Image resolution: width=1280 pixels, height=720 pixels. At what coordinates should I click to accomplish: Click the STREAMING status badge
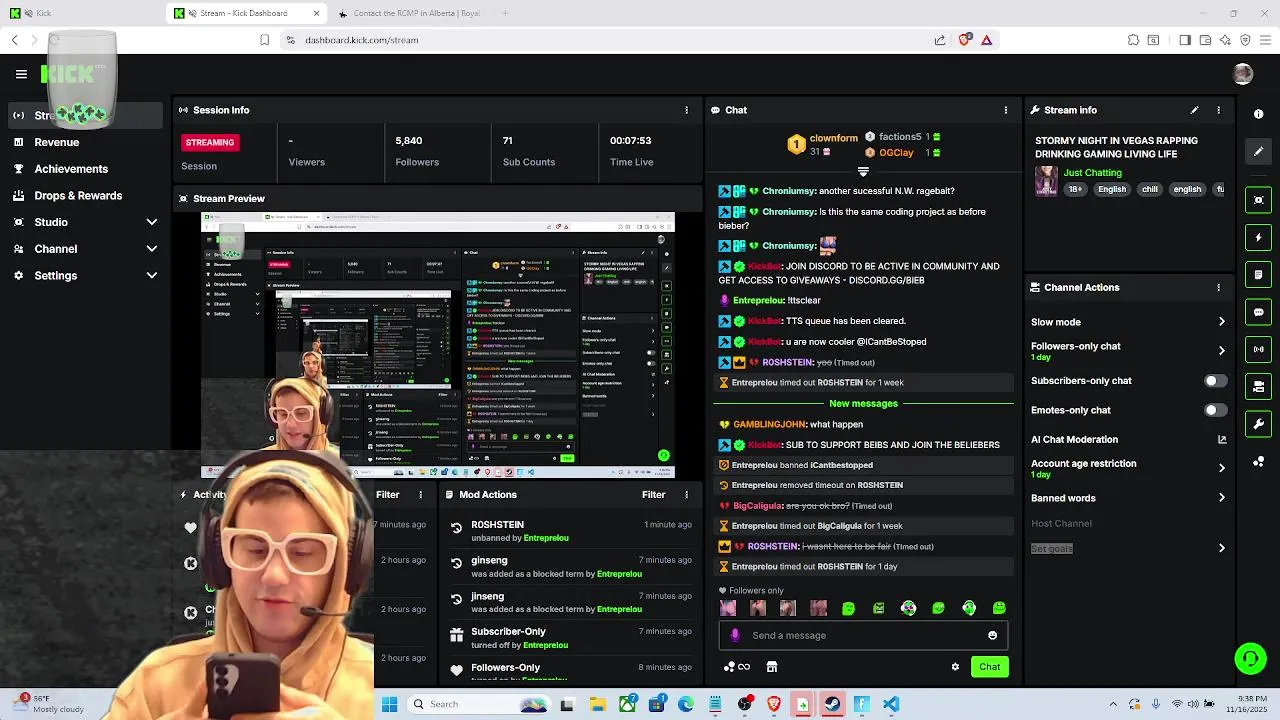pyautogui.click(x=210, y=142)
